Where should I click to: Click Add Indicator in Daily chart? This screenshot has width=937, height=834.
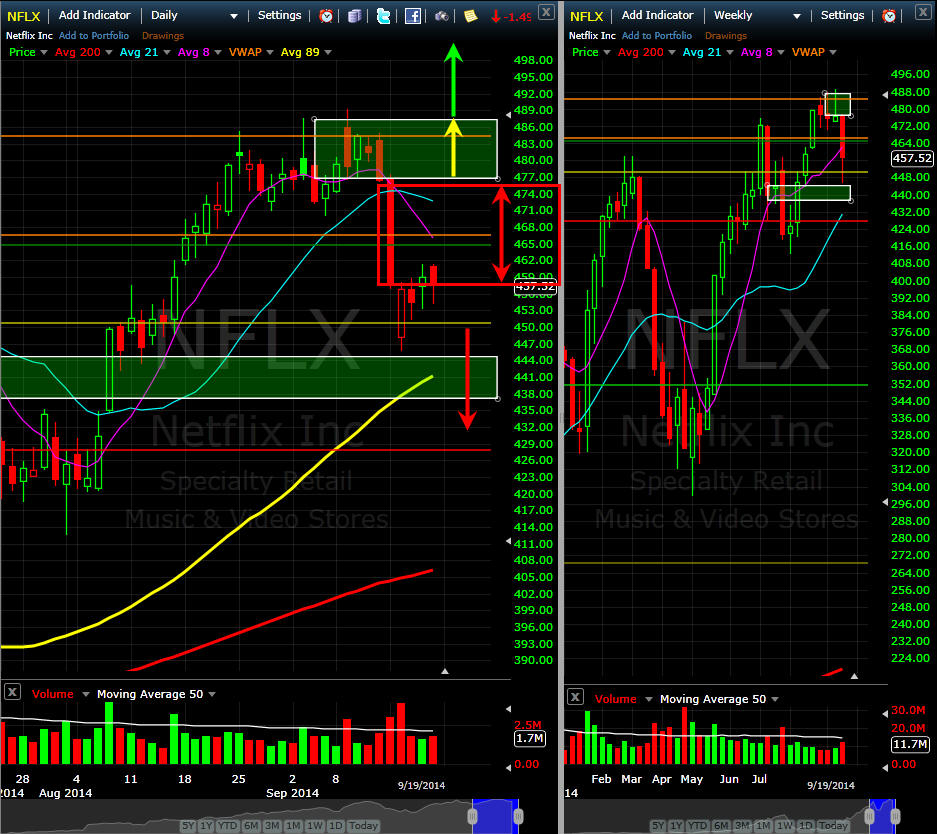point(94,16)
